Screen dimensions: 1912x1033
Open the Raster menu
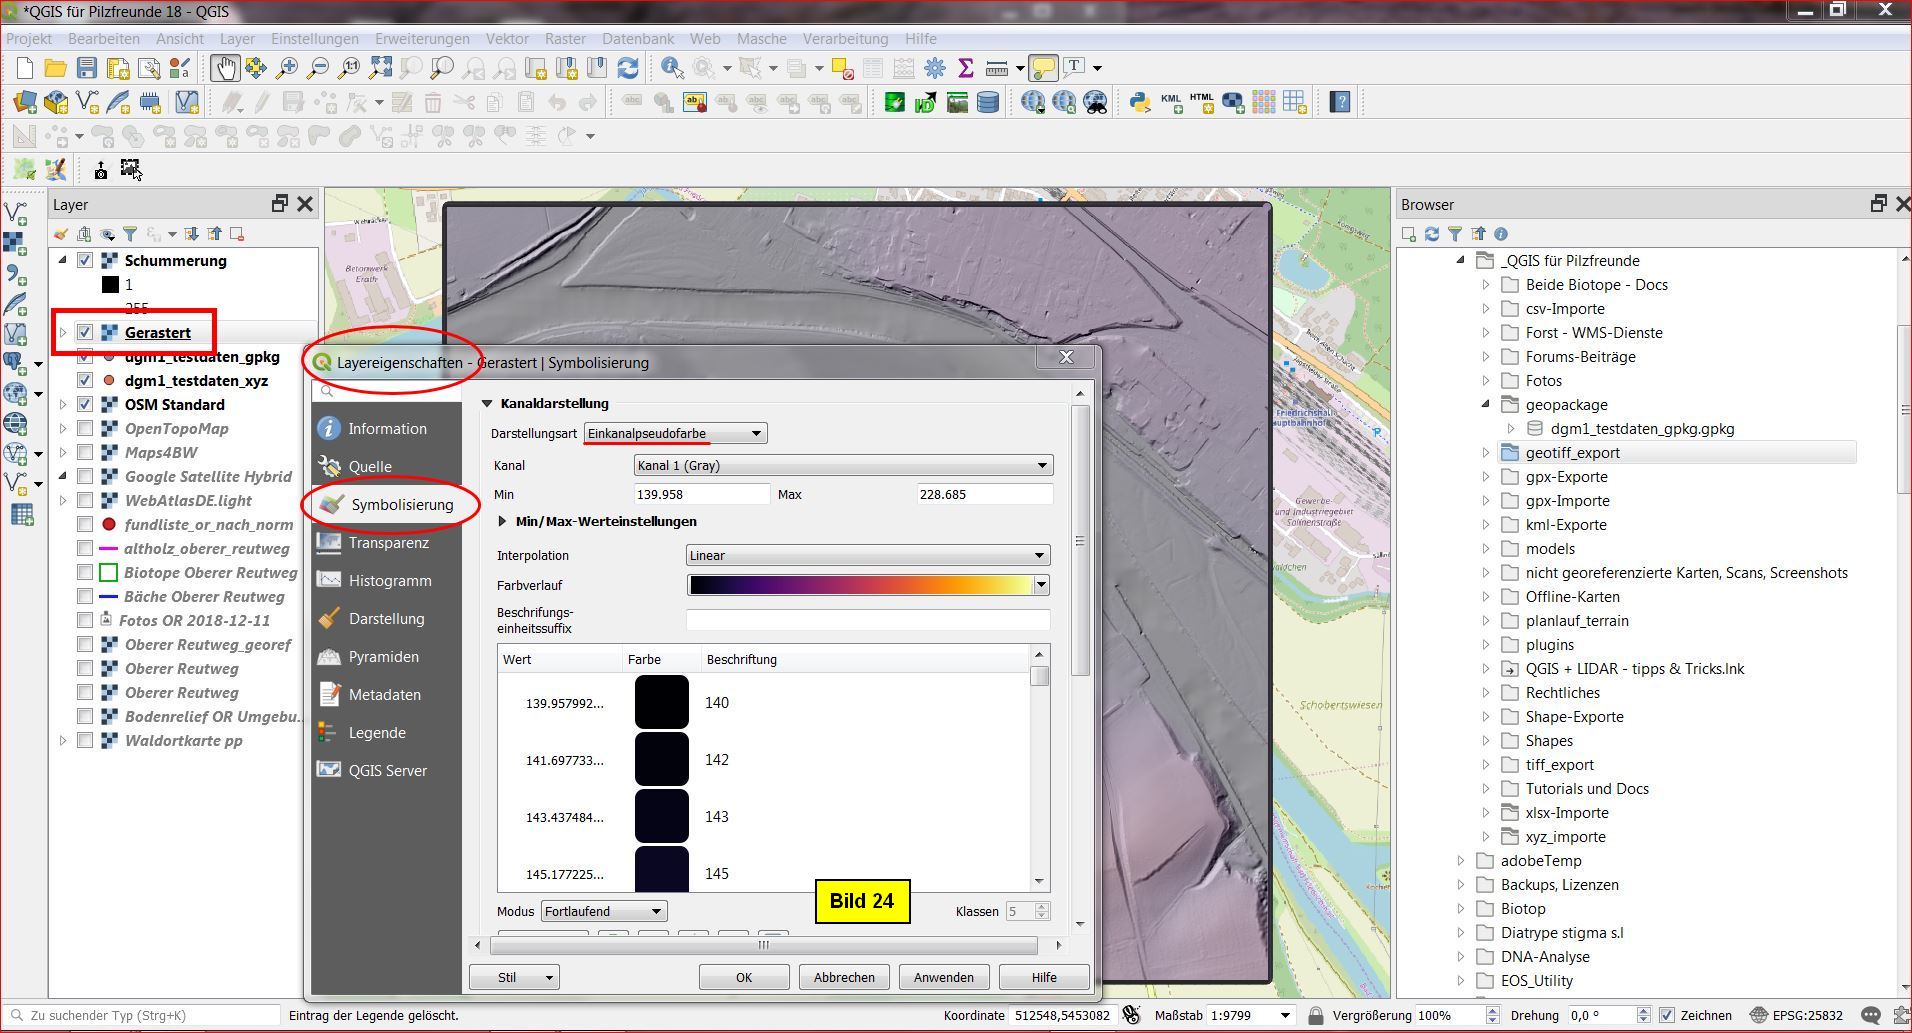tap(564, 39)
